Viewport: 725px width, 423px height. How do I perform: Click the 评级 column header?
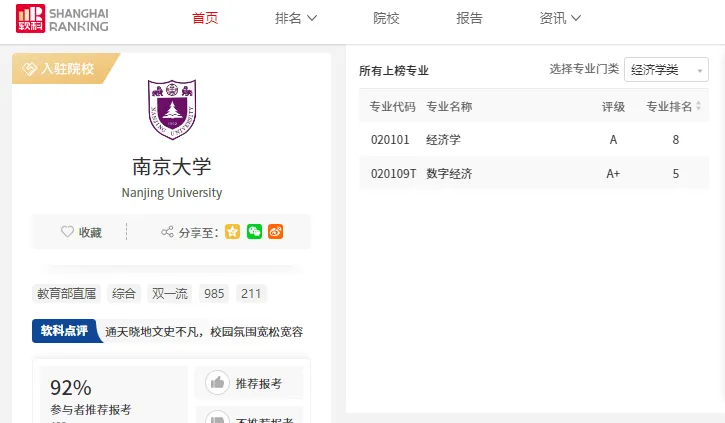613,107
